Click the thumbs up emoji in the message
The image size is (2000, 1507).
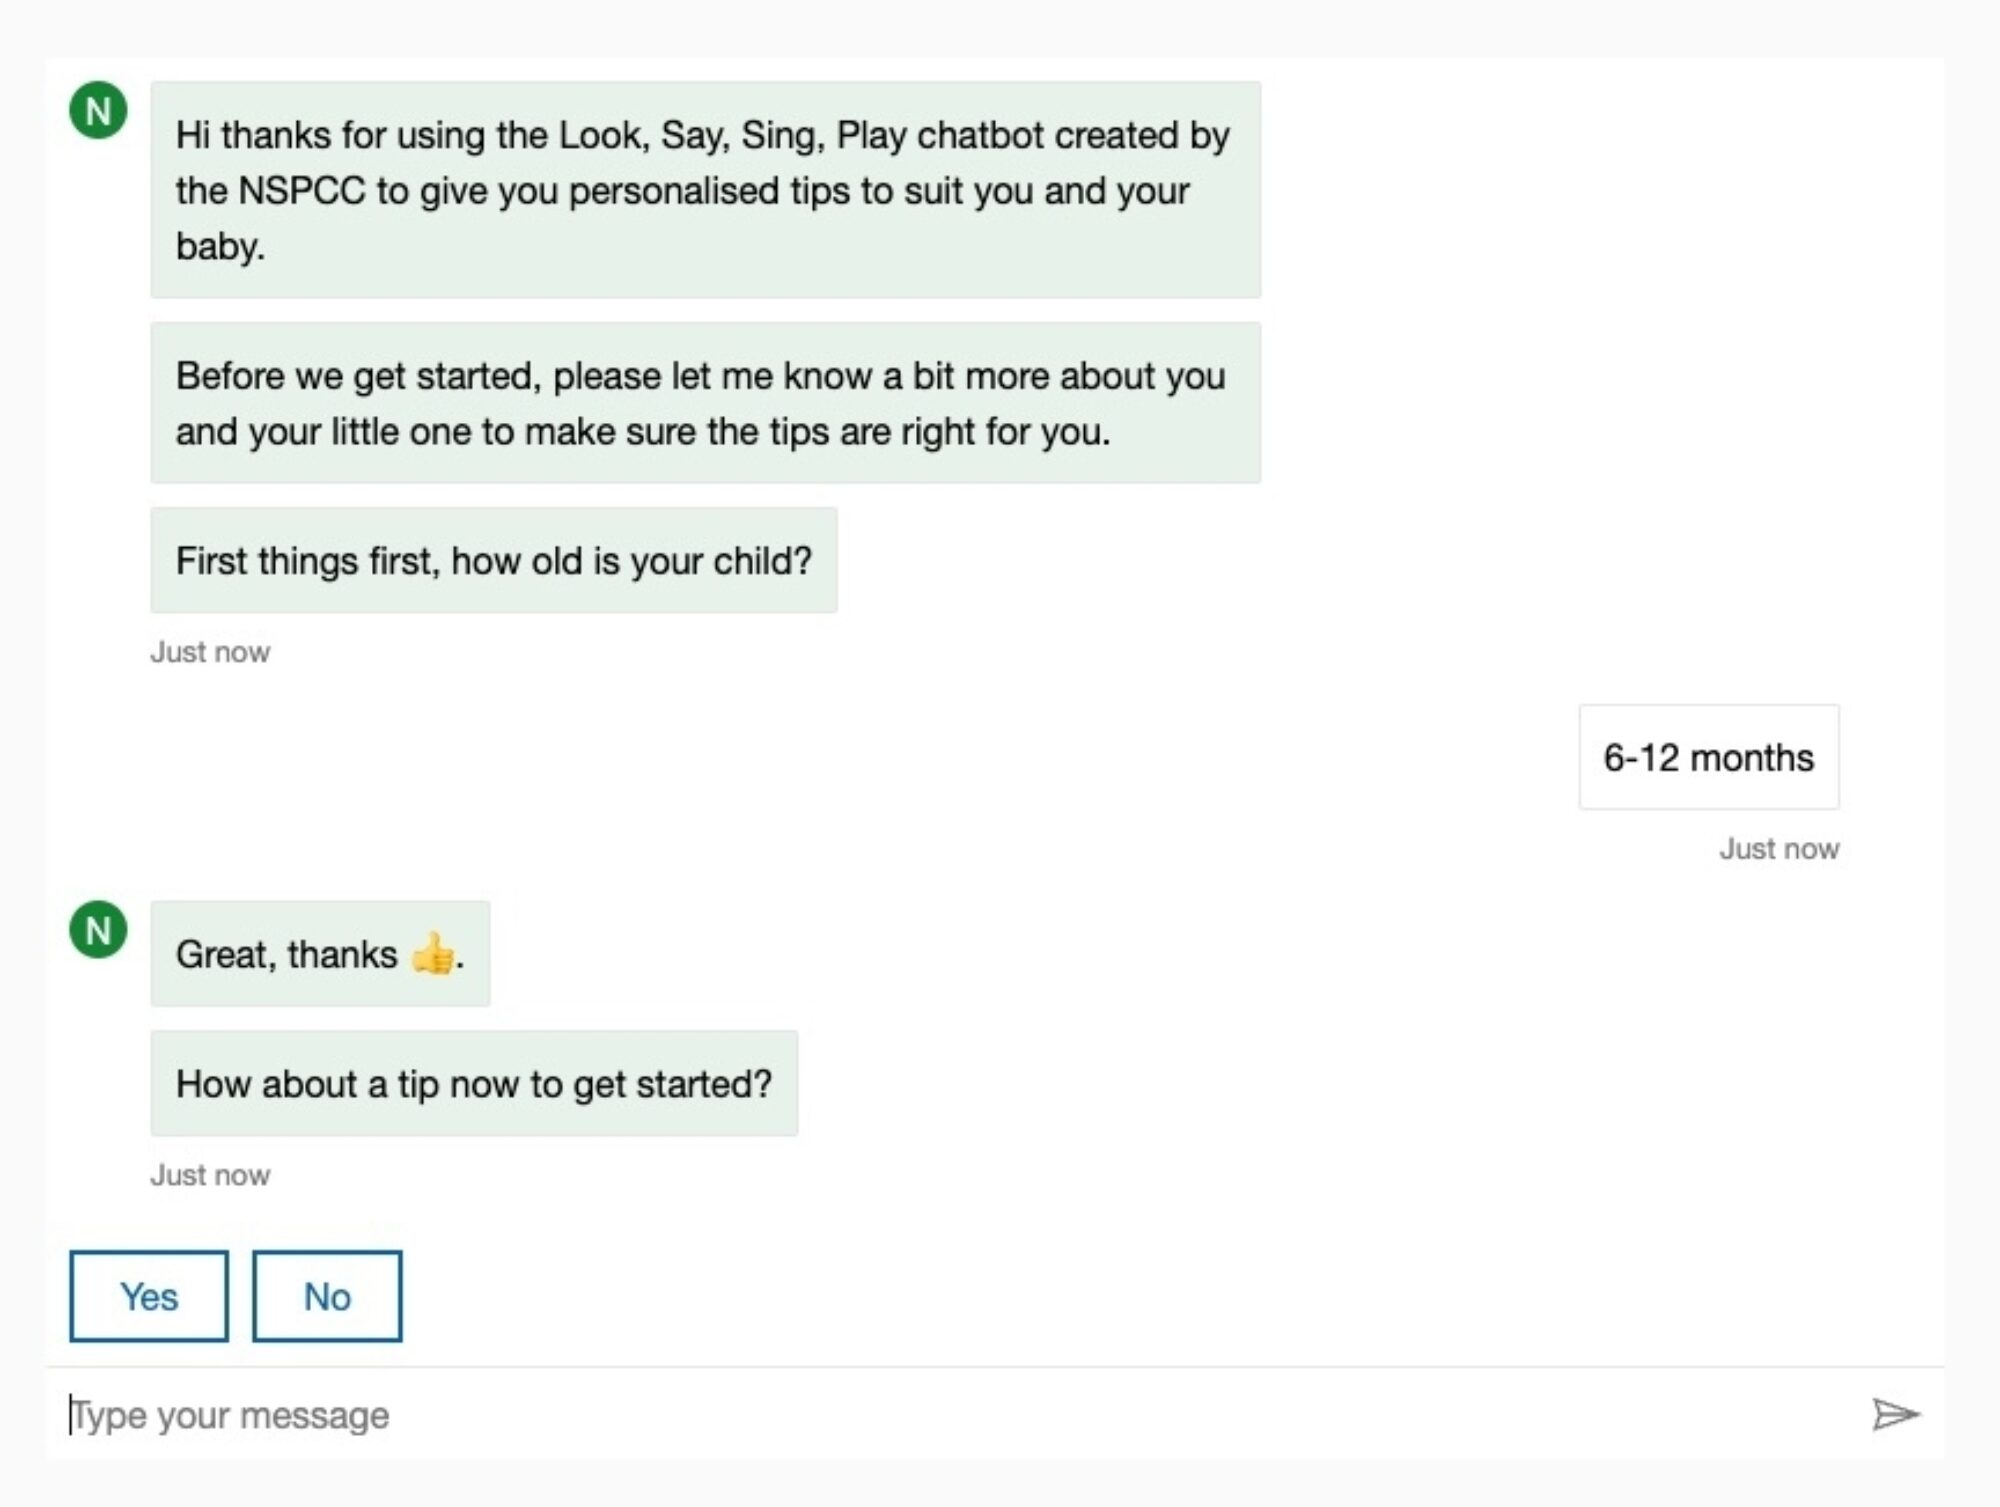433,955
